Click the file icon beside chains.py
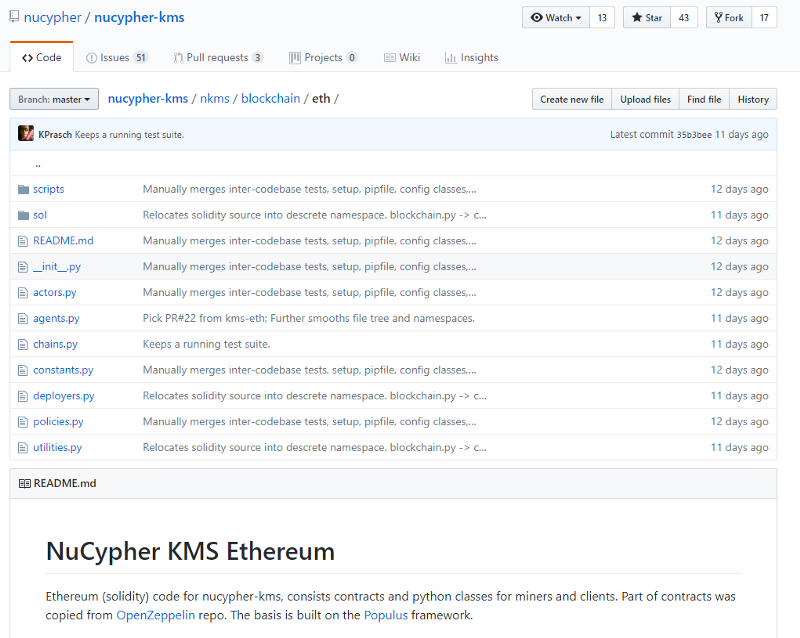The height and width of the screenshot is (638, 800). tap(22, 345)
